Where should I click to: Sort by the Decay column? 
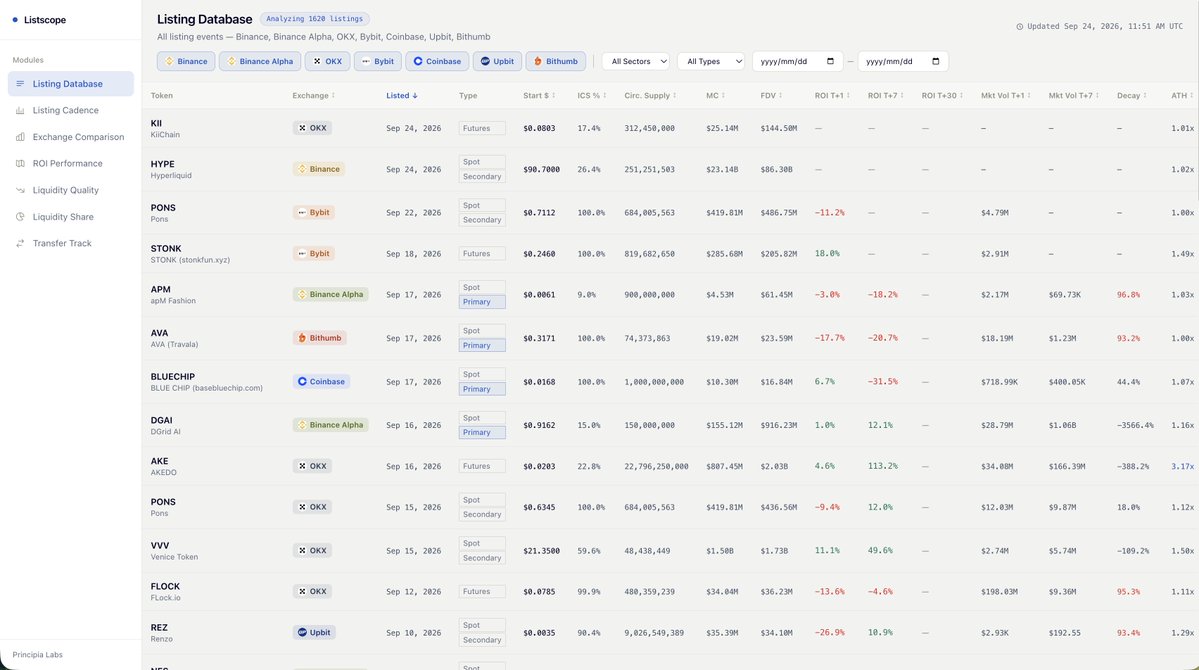tap(1132, 96)
